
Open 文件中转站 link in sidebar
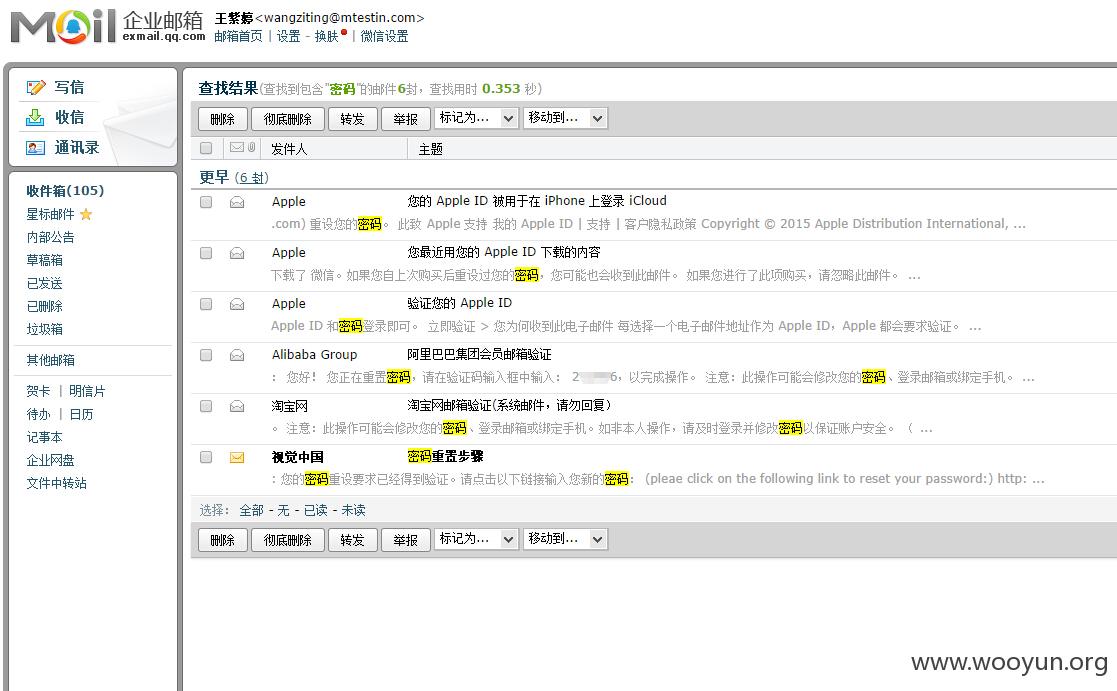(x=56, y=483)
